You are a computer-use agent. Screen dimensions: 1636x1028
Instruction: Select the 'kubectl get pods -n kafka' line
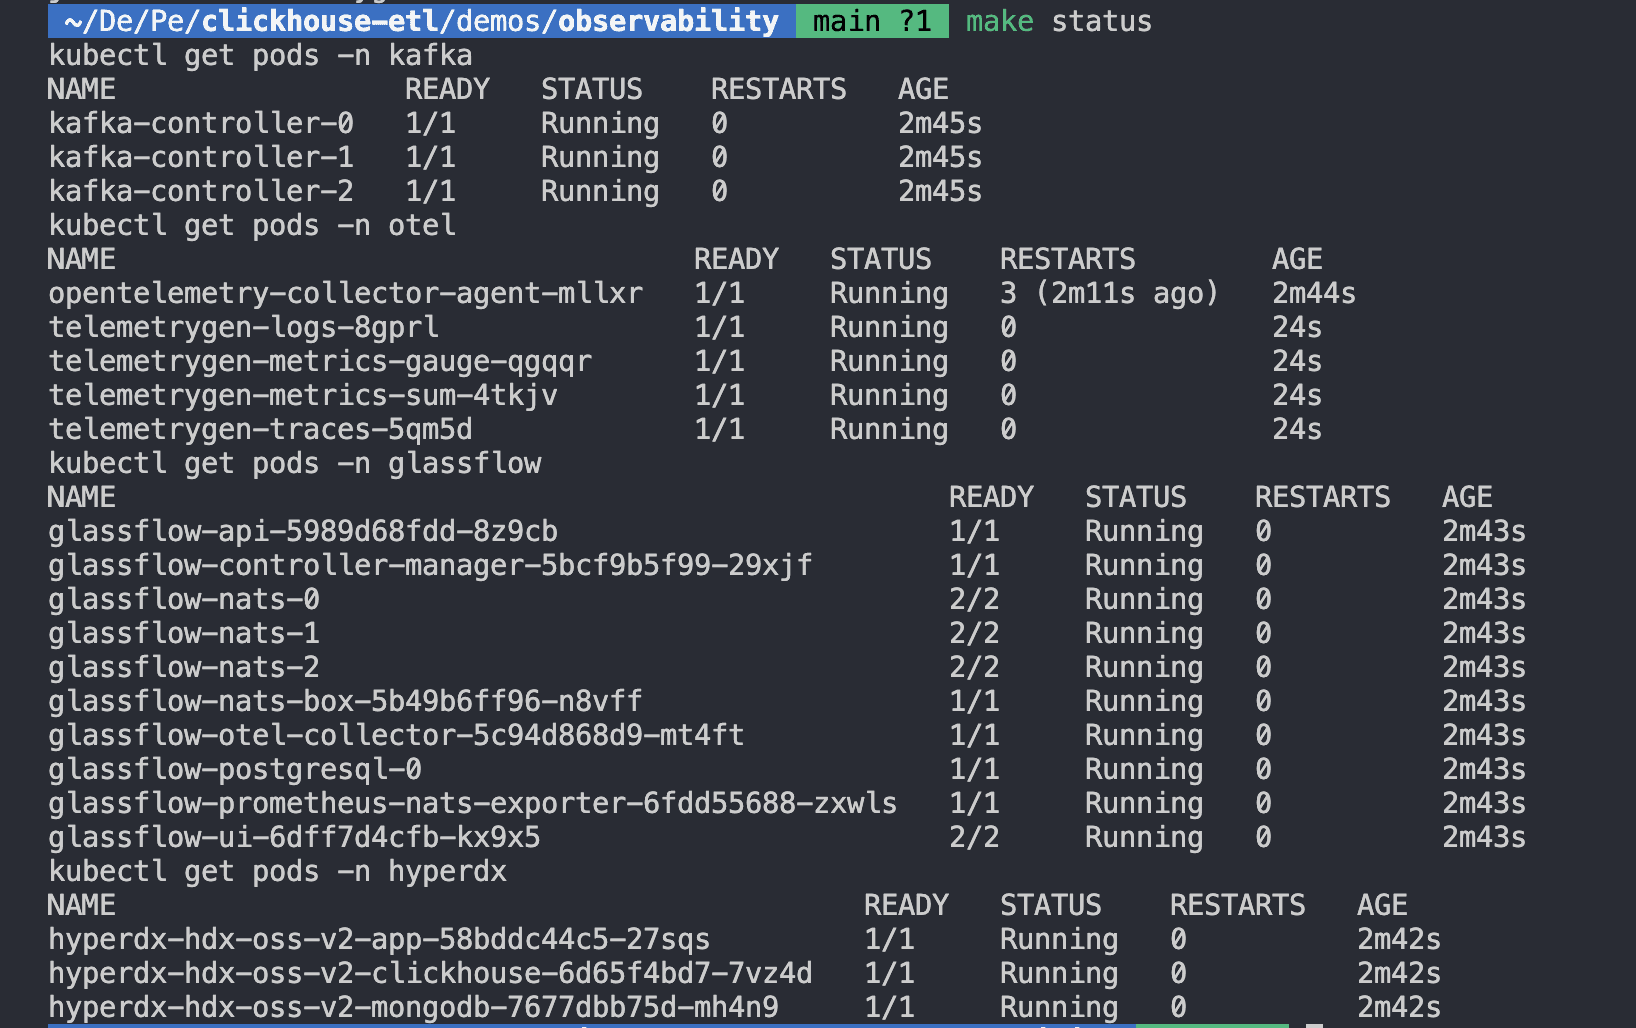pyautogui.click(x=261, y=55)
